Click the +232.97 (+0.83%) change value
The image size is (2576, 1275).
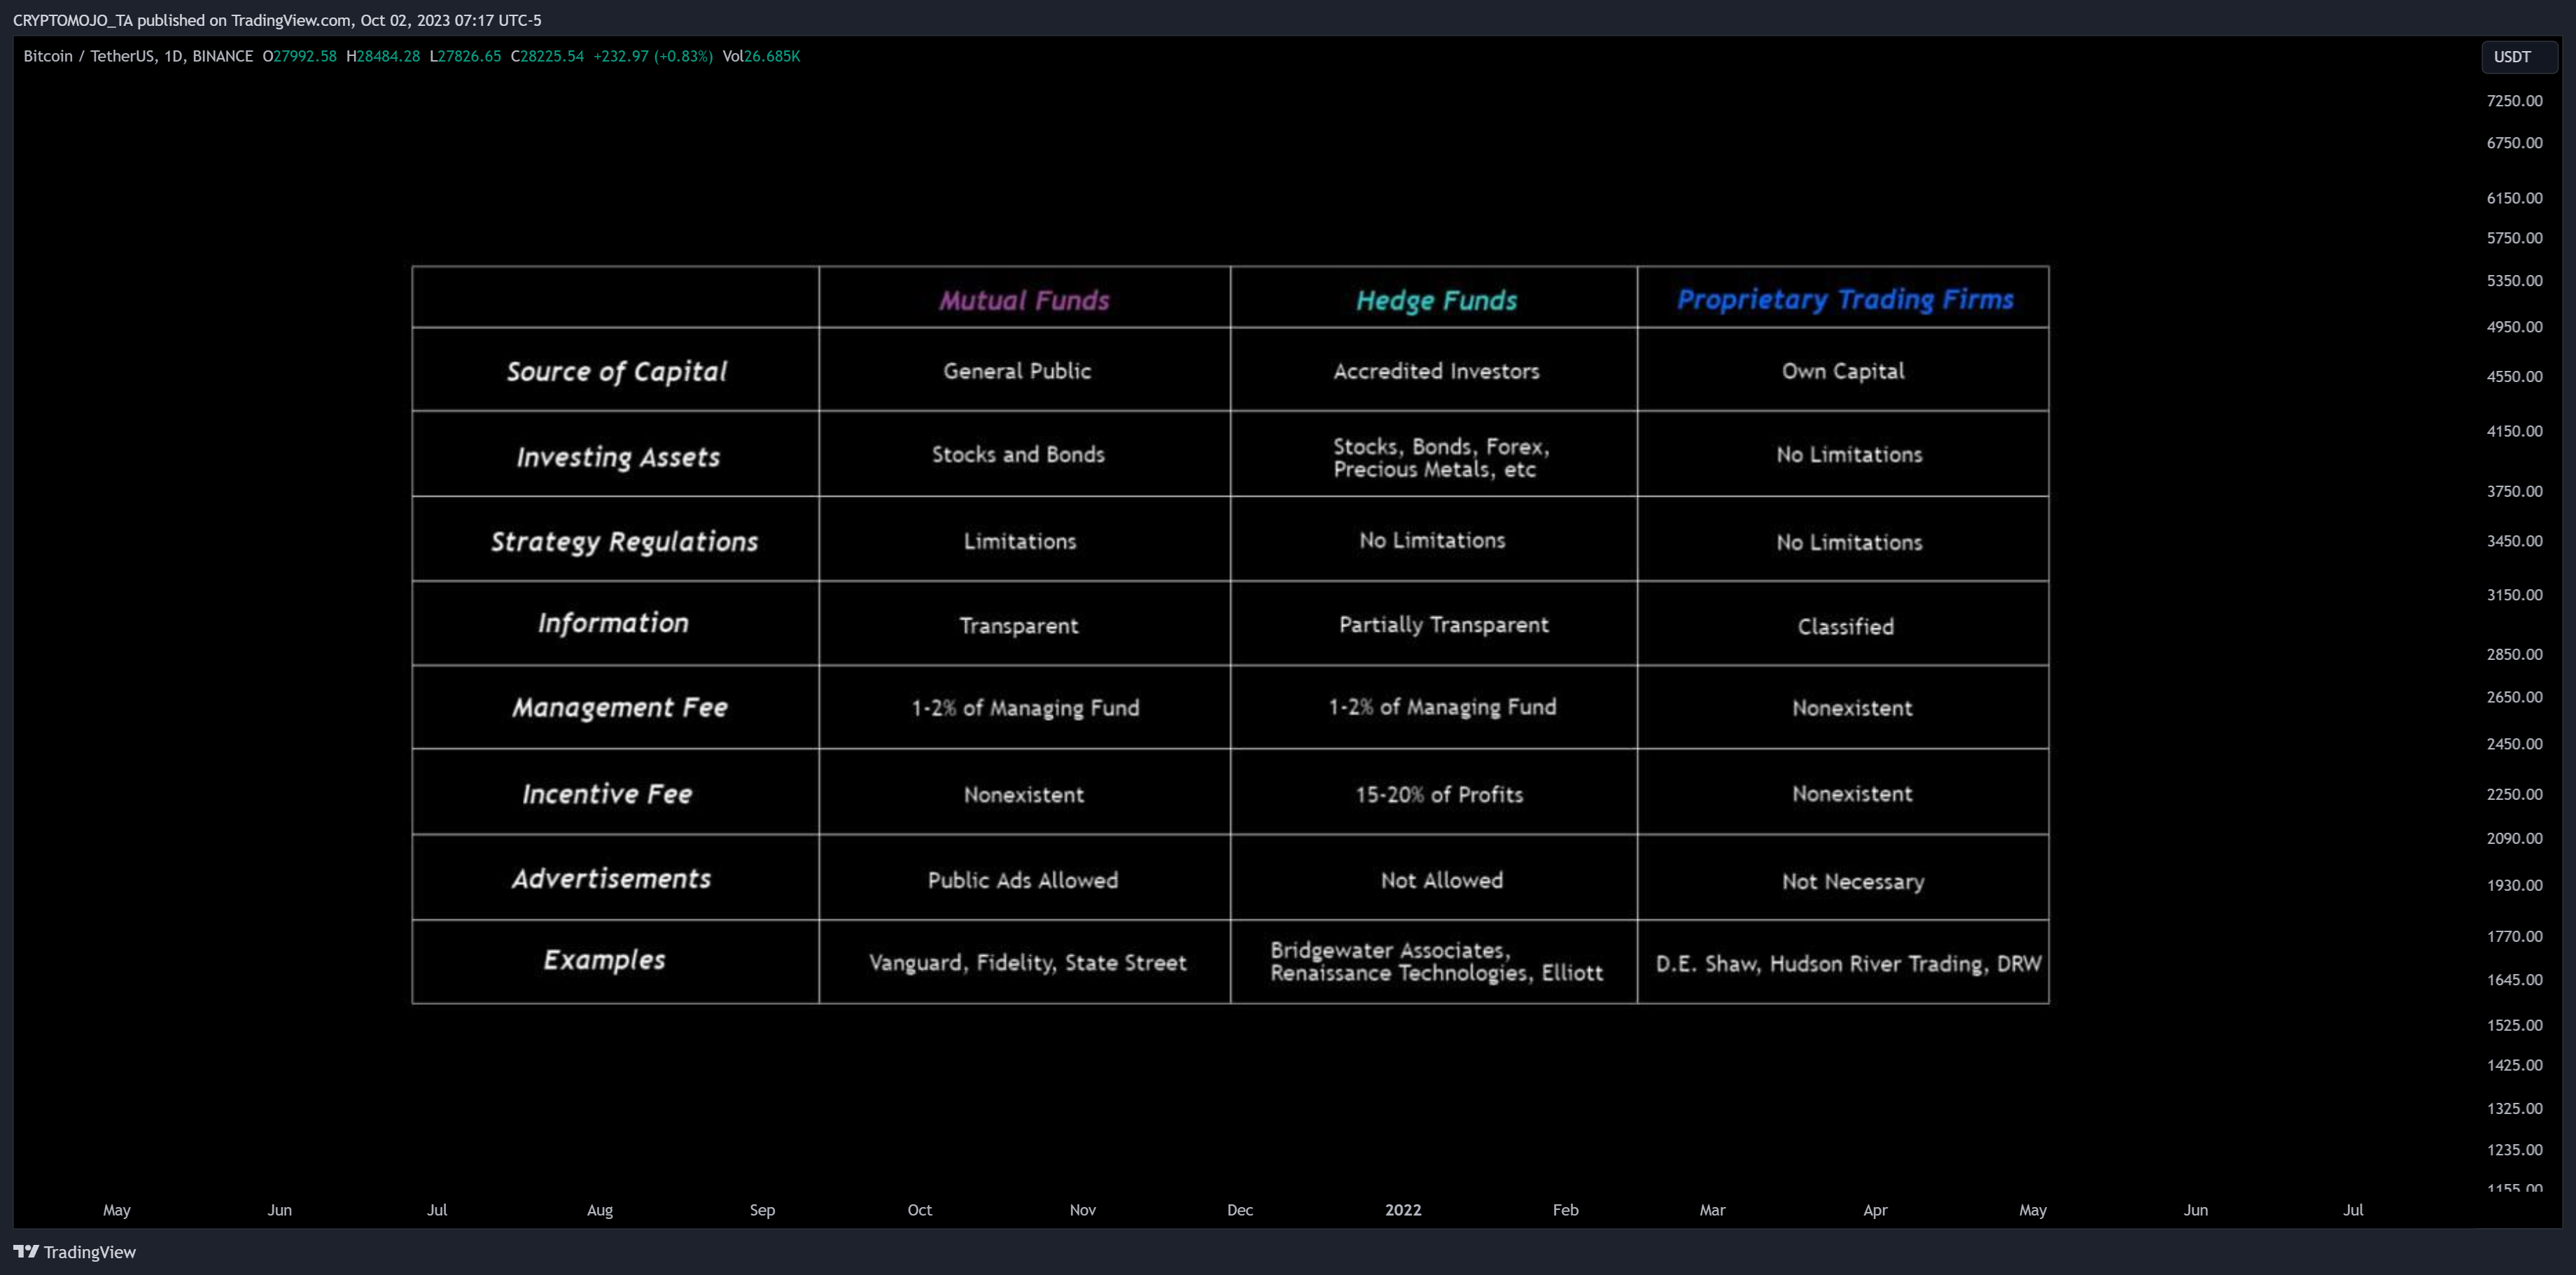(x=653, y=56)
